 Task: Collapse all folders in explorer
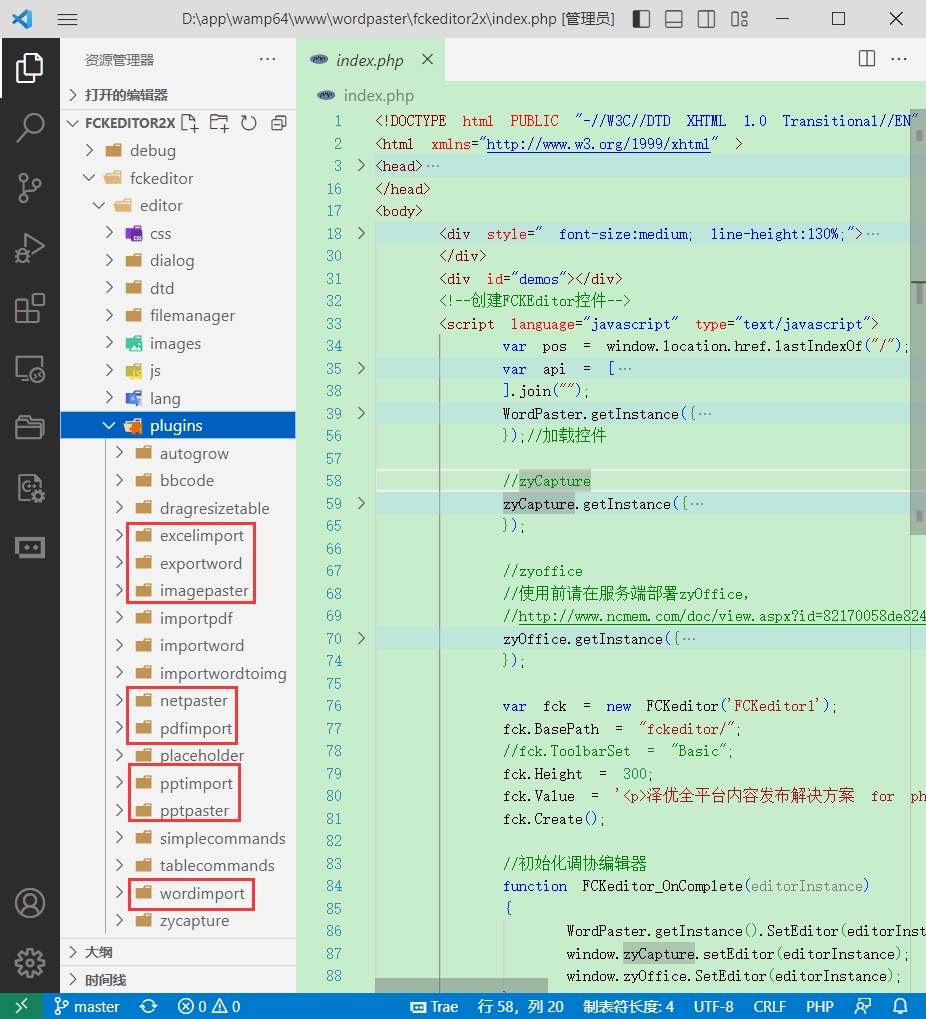coord(278,123)
